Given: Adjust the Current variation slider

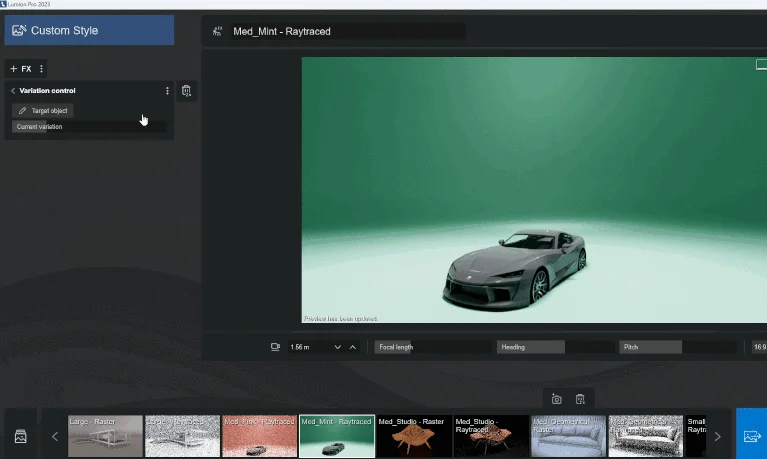Looking at the screenshot, I should (x=90, y=127).
